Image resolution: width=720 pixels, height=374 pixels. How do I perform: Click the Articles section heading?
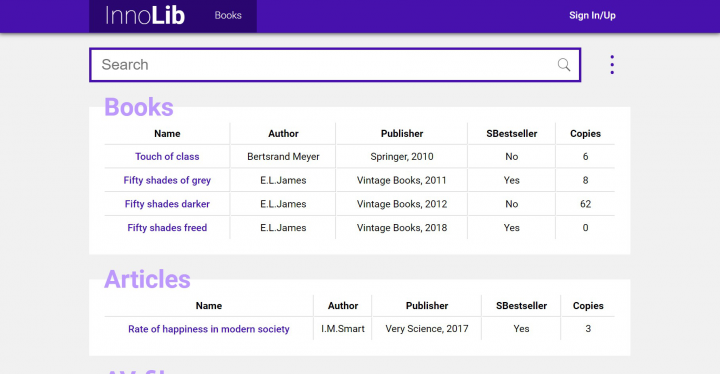coord(147,279)
